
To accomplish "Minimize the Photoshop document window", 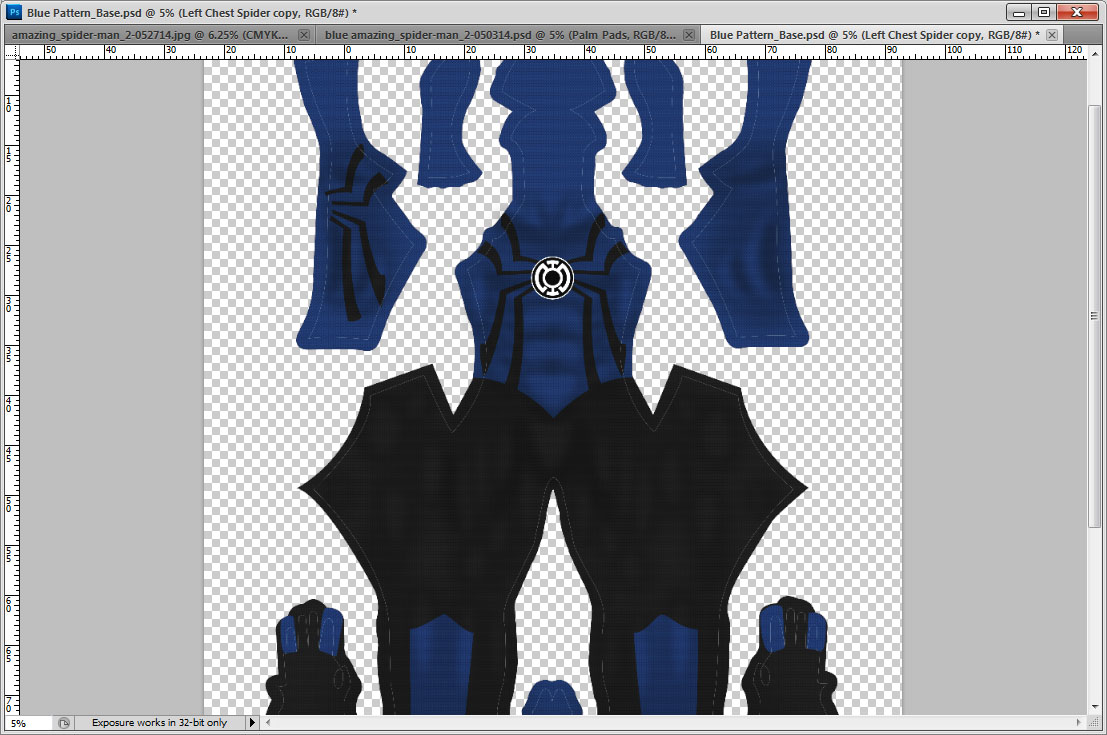I will pyautogui.click(x=1018, y=12).
